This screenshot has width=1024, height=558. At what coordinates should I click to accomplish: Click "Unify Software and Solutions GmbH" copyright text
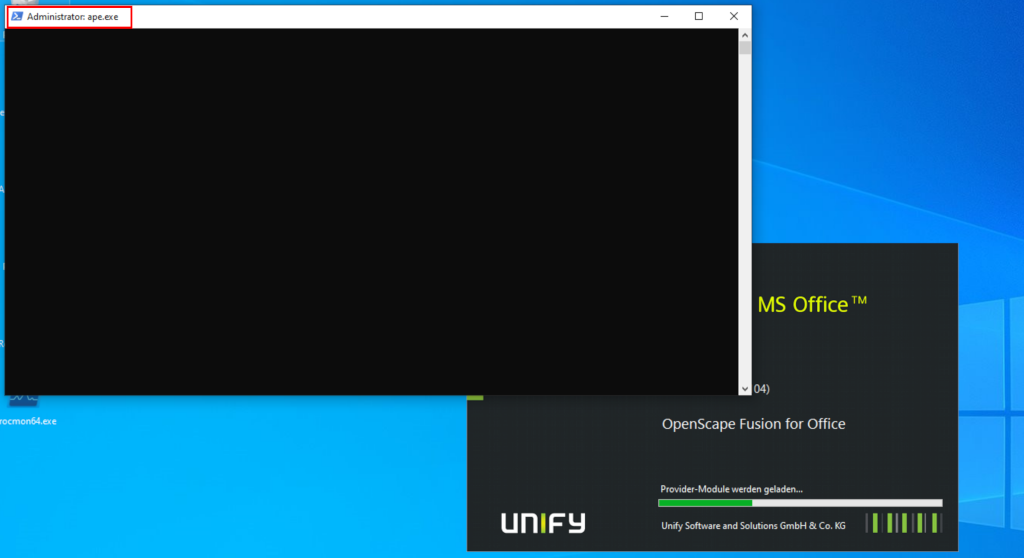point(752,526)
